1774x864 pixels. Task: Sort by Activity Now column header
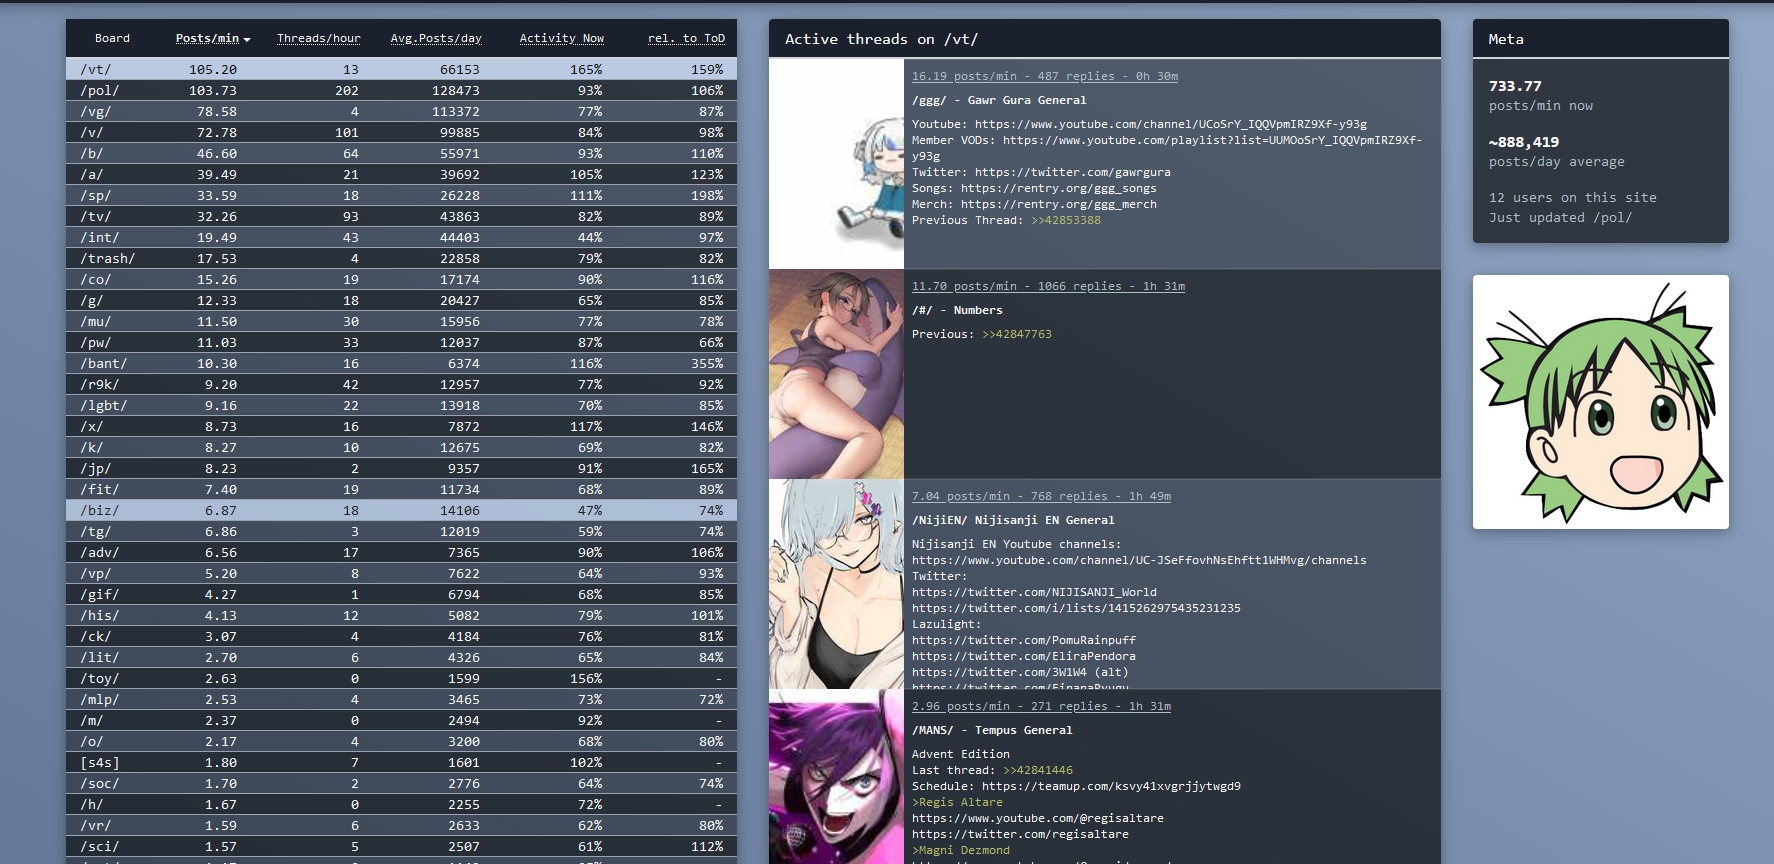(561, 38)
